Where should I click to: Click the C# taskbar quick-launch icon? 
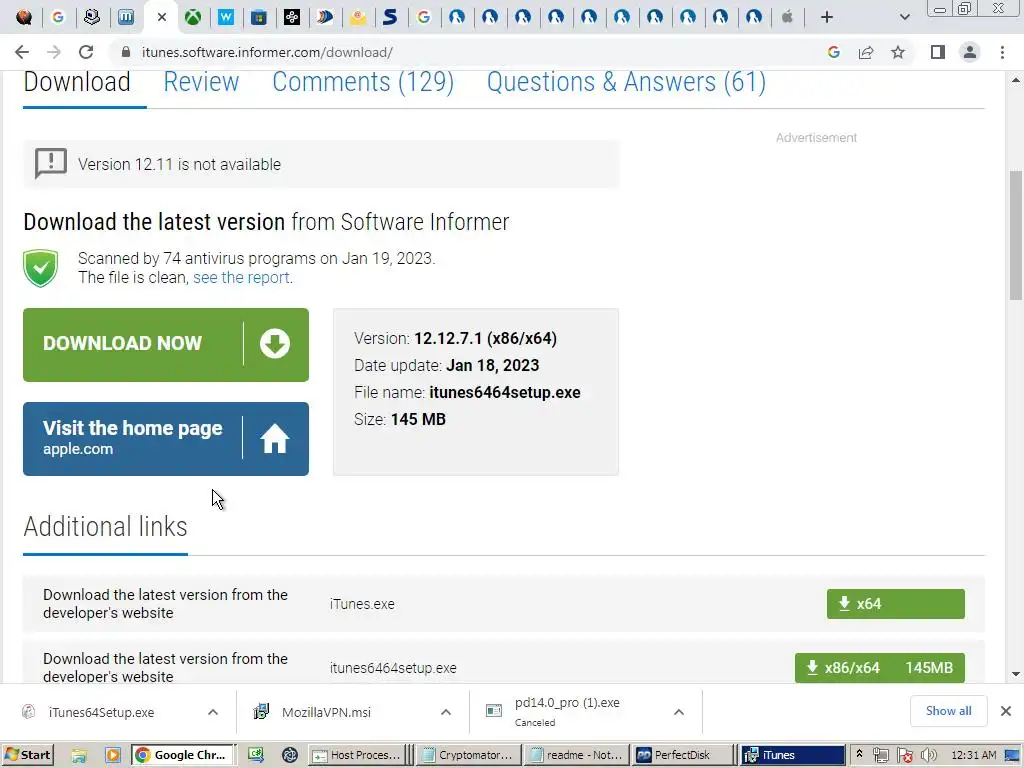(255, 756)
